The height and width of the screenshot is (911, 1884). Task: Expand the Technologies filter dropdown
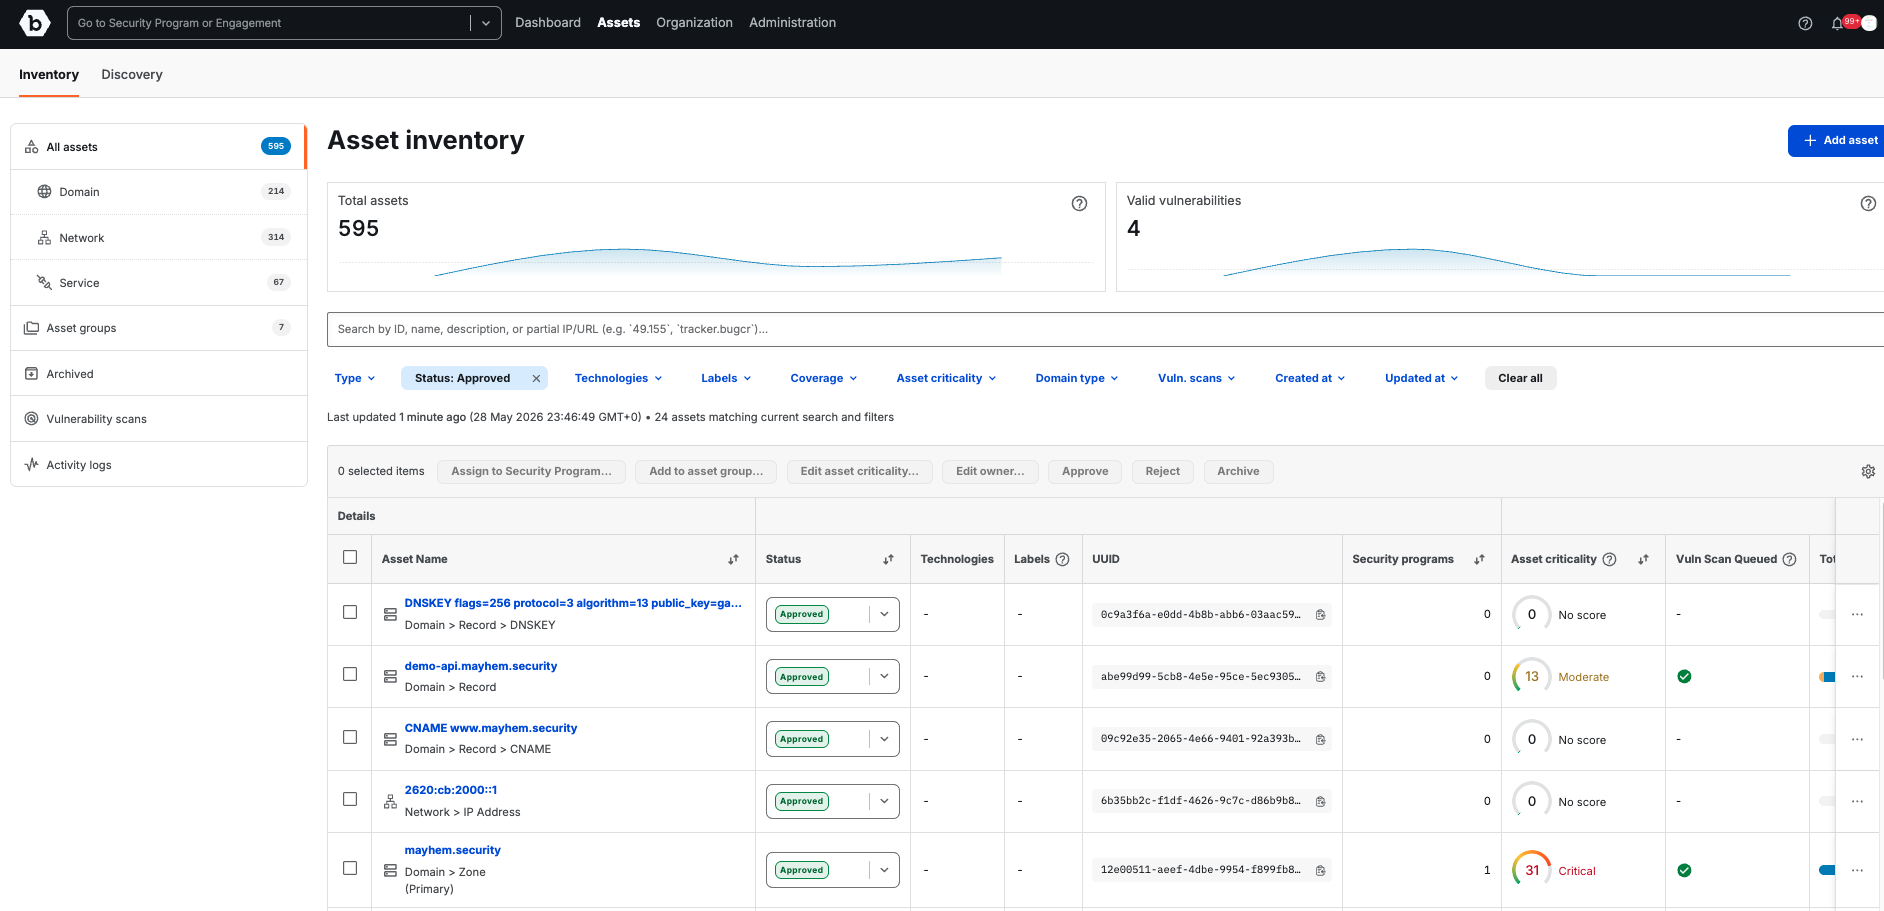(x=618, y=378)
